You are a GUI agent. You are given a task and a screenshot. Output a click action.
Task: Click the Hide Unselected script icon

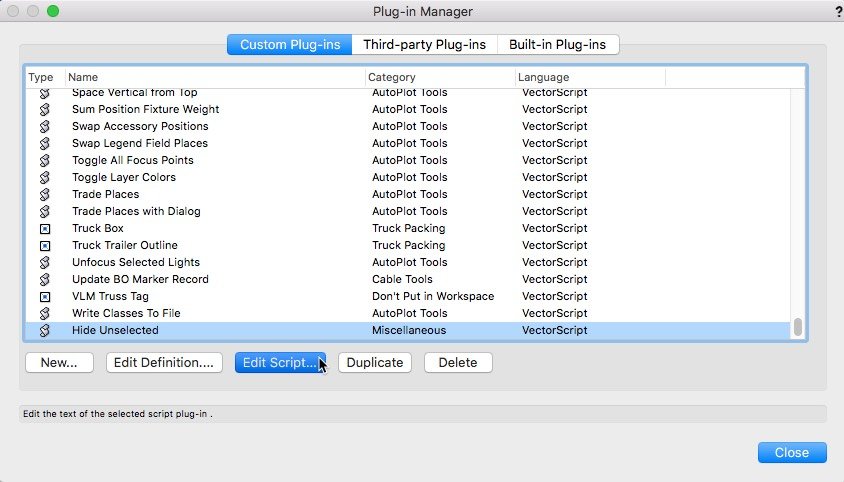[44, 330]
